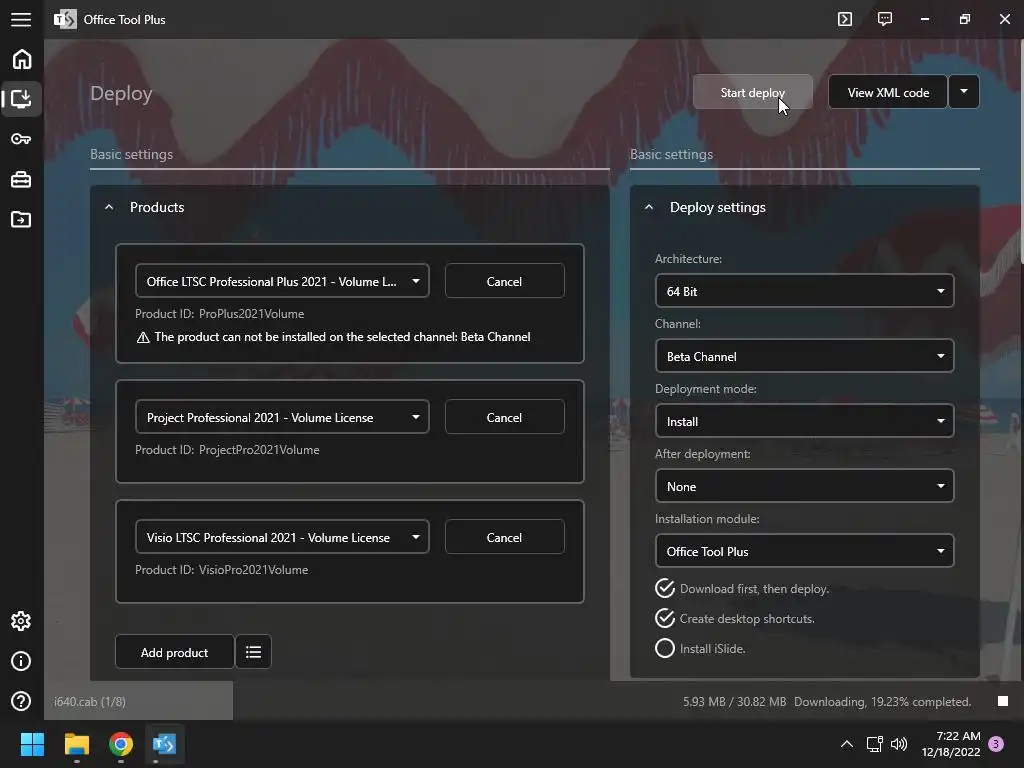This screenshot has width=1024, height=768.
Task: Open Project Professional 2021 product dropdown
Action: coord(282,417)
